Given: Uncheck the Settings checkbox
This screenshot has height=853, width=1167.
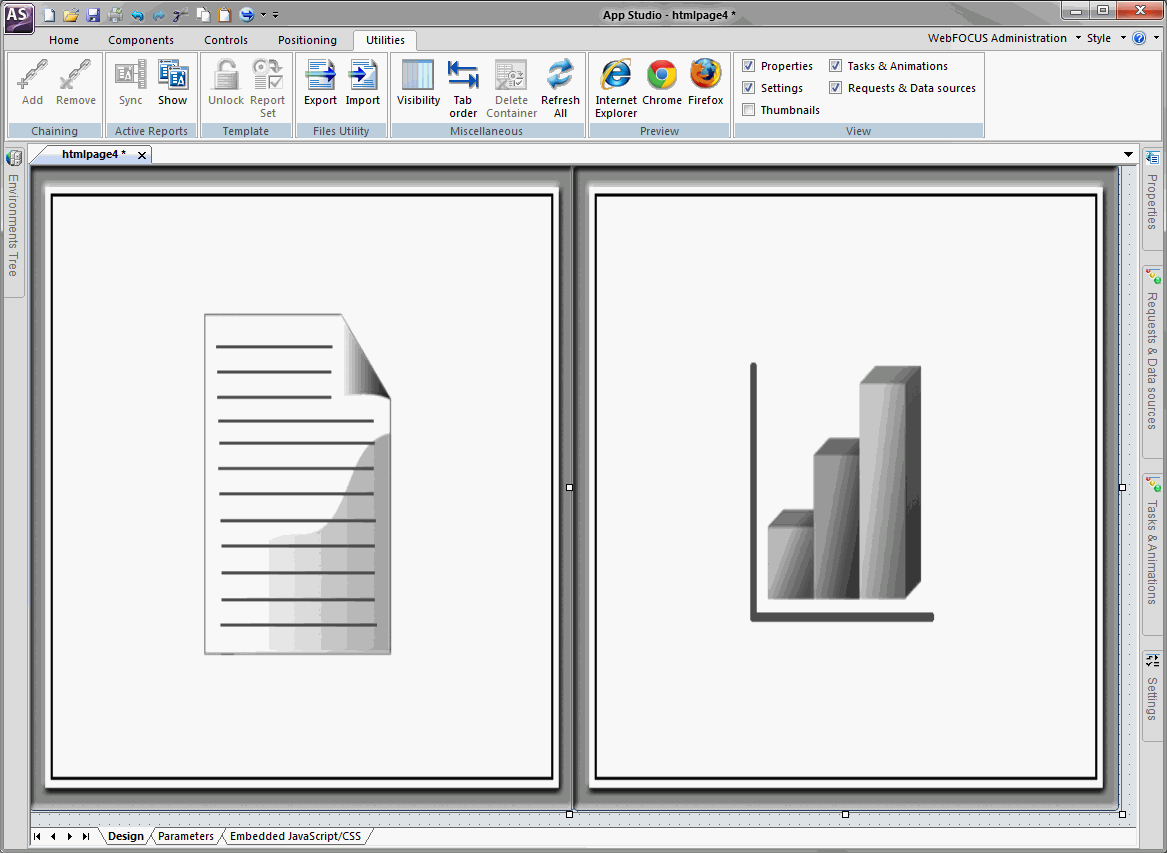Looking at the screenshot, I should 749,88.
